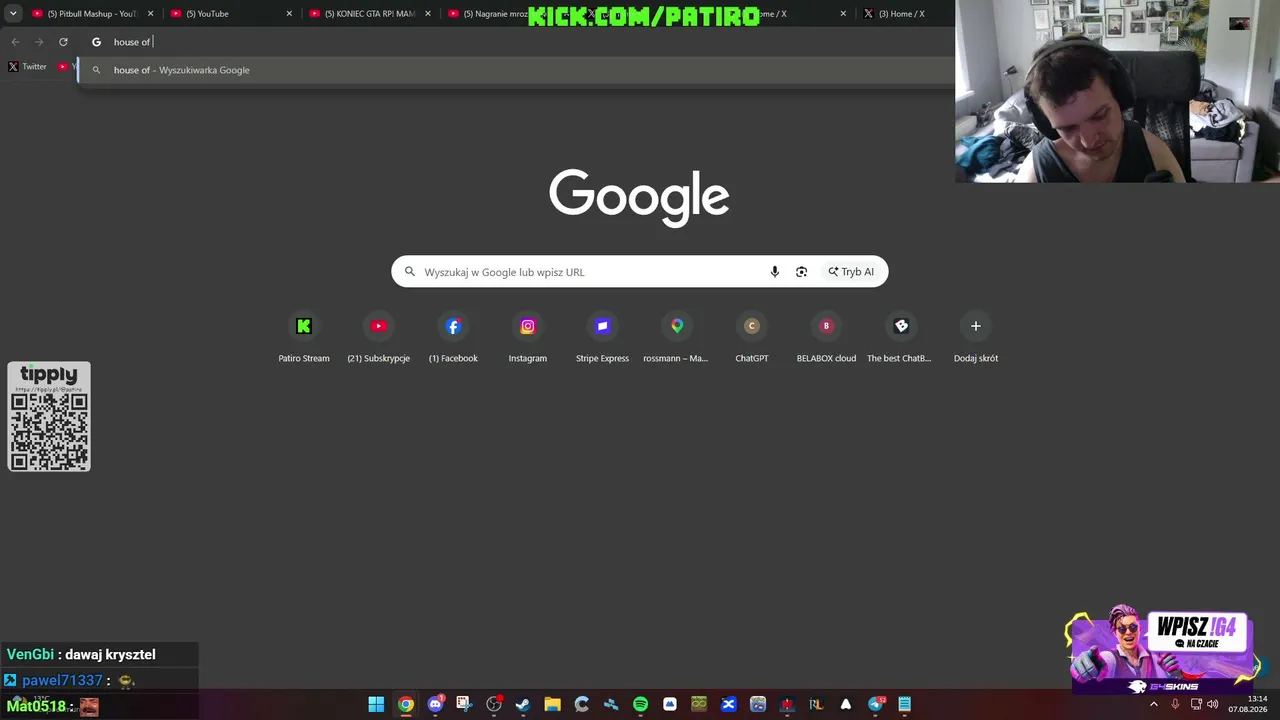Open Spotify from the taskbar
The height and width of the screenshot is (720, 1280).
[x=640, y=704]
